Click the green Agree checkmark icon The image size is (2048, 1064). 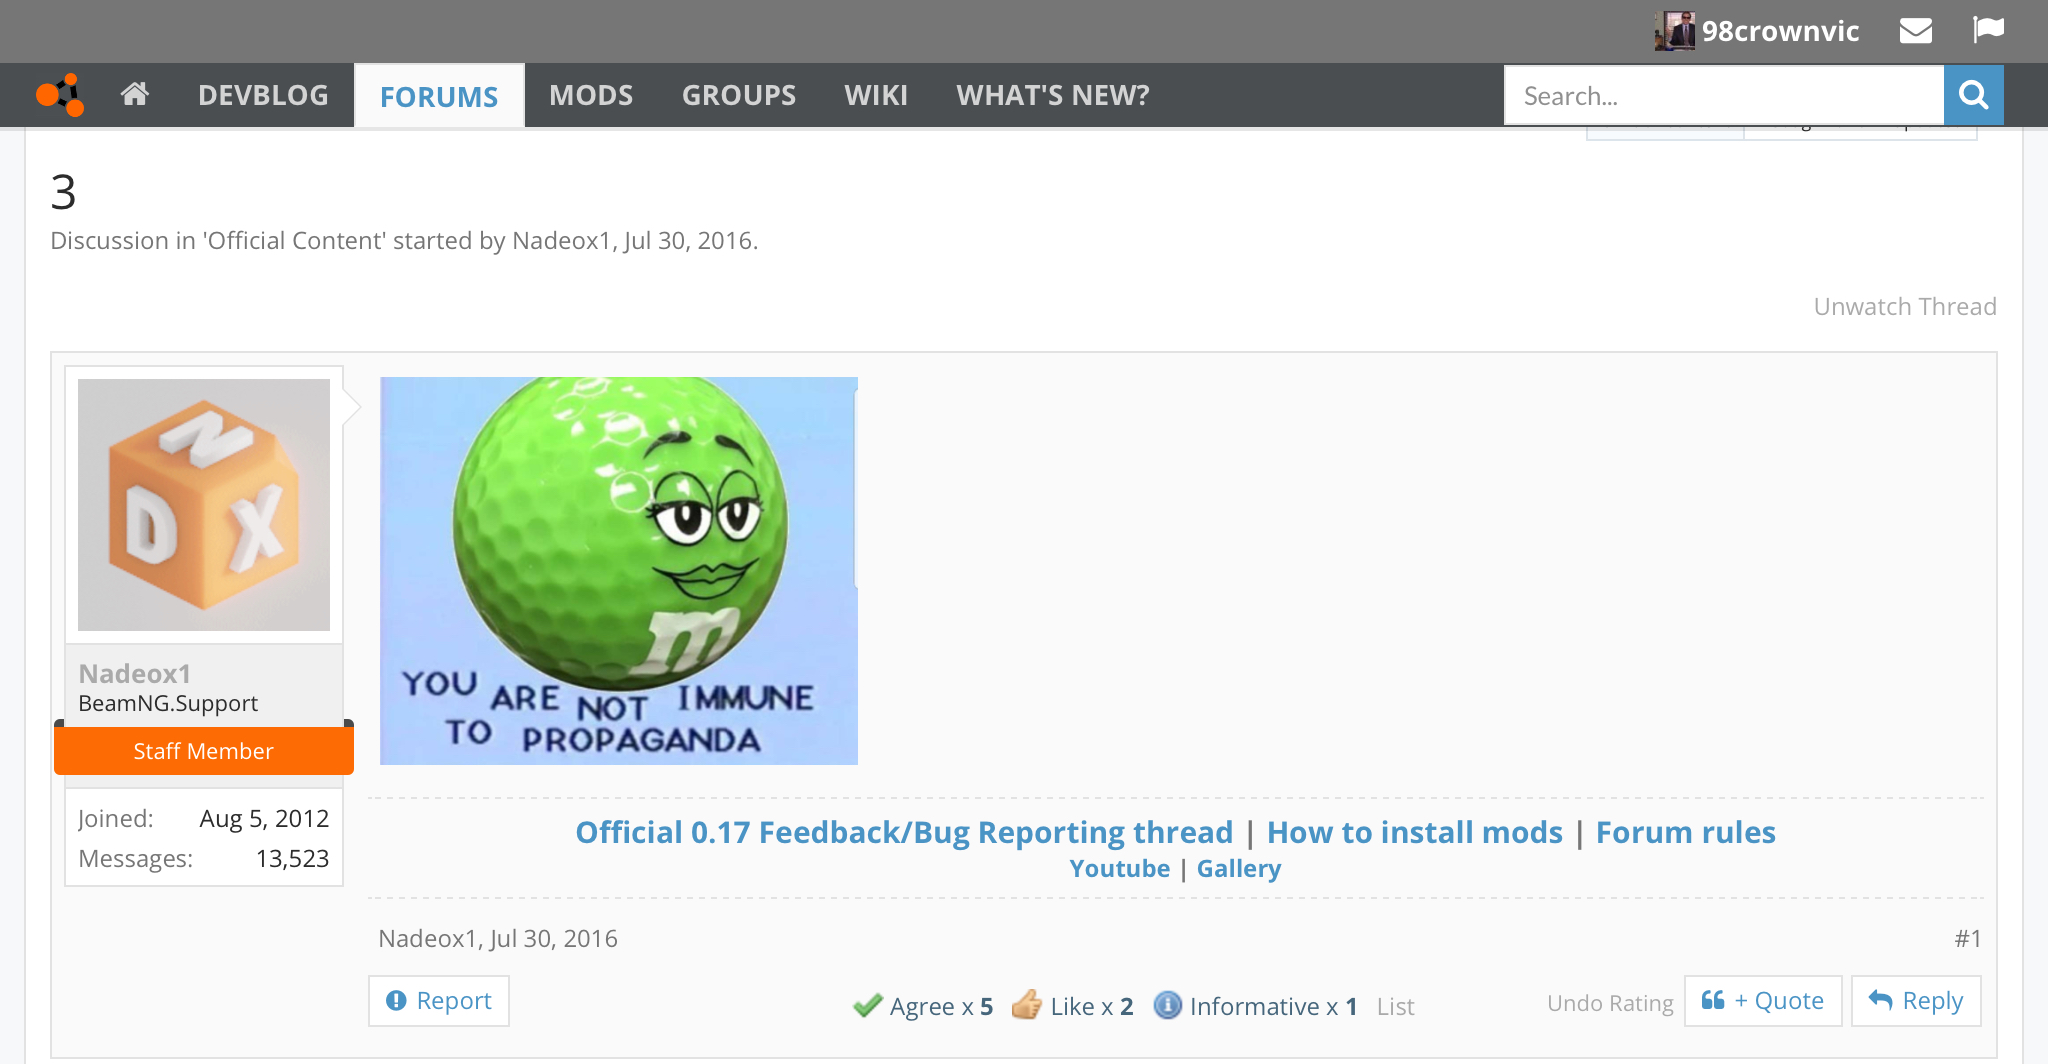click(867, 1005)
